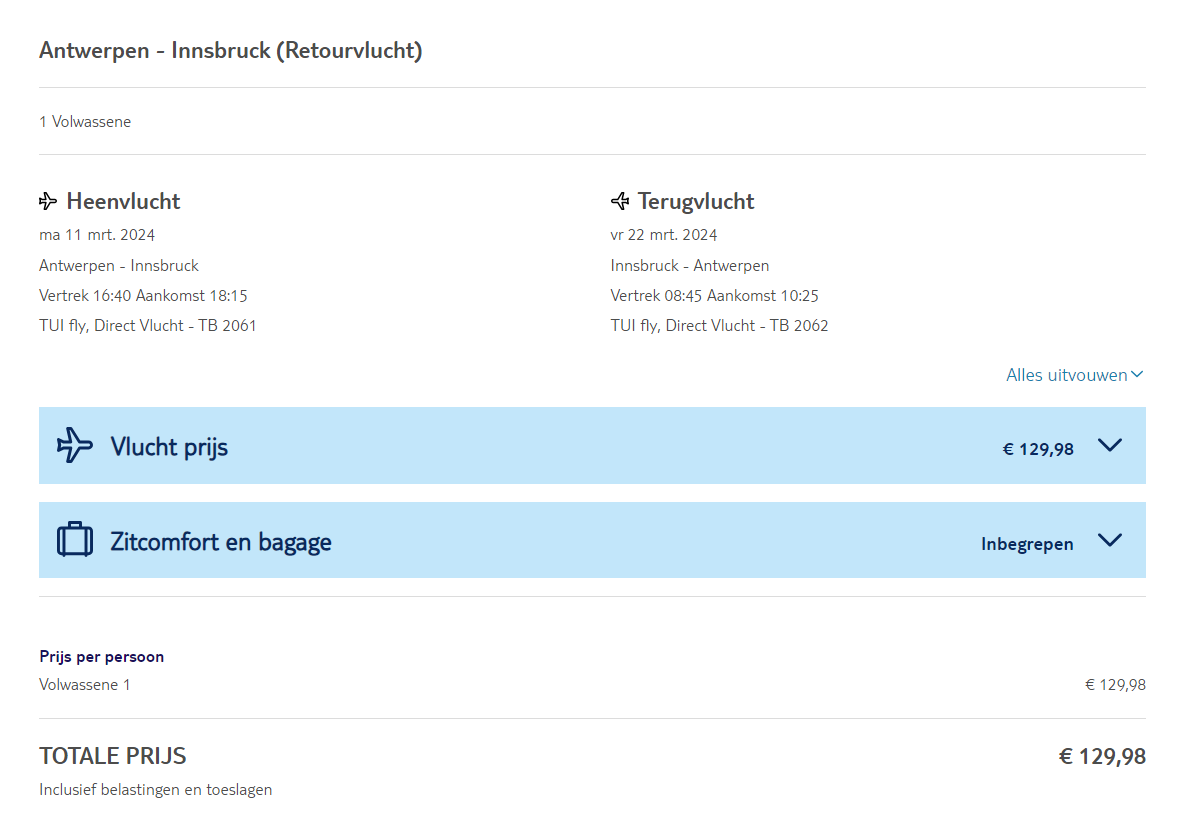Click the total price € 129,98
Screen dimensions: 1193x835
pos(1102,757)
